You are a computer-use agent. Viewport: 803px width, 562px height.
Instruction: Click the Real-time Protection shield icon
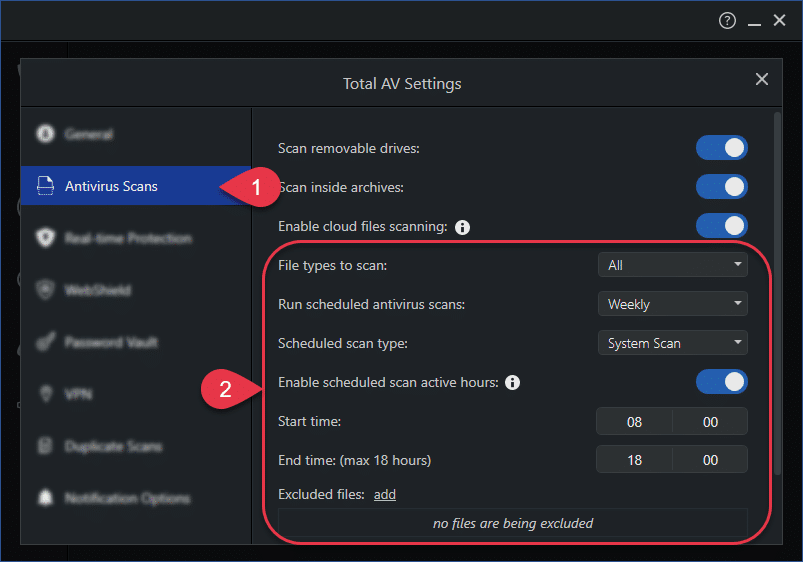click(x=46, y=238)
